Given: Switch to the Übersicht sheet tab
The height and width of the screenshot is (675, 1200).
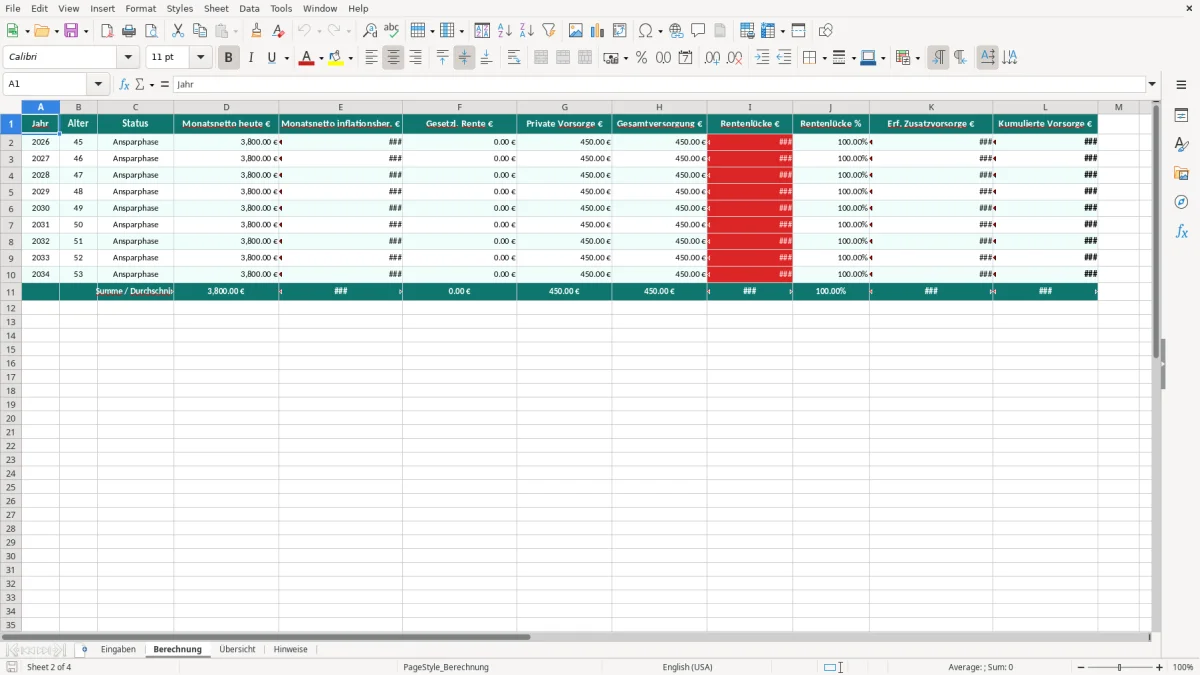Looking at the screenshot, I should coord(237,649).
